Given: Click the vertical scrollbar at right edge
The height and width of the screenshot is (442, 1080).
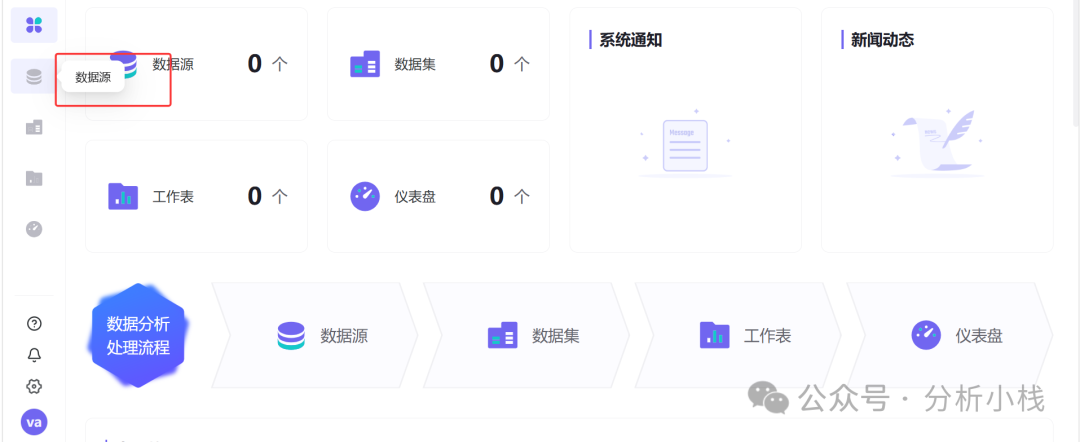Looking at the screenshot, I should coord(1076,65).
